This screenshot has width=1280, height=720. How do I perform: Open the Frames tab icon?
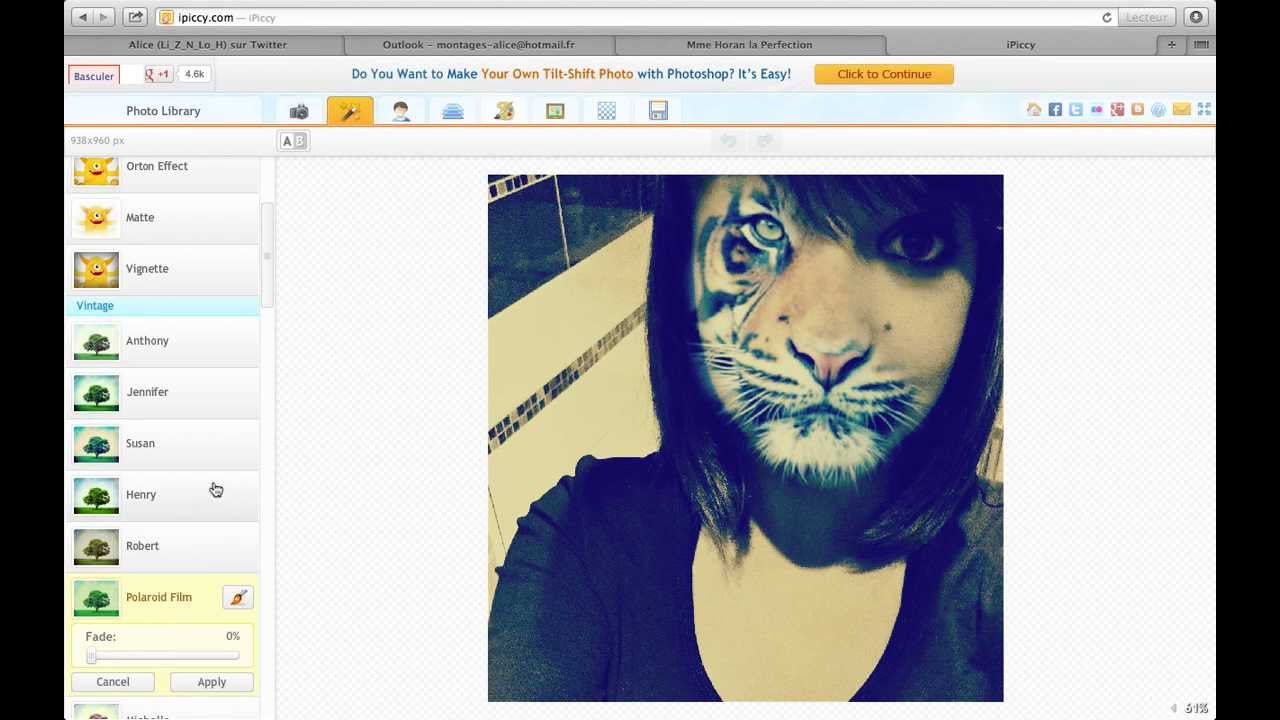coord(555,111)
